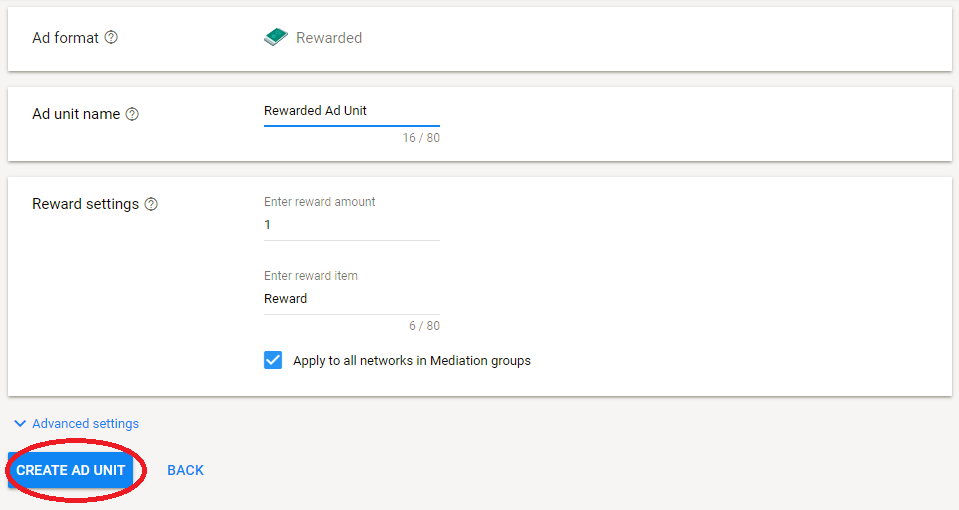Go back using the Back button
Screen dimensions: 959x510
coord(185,470)
